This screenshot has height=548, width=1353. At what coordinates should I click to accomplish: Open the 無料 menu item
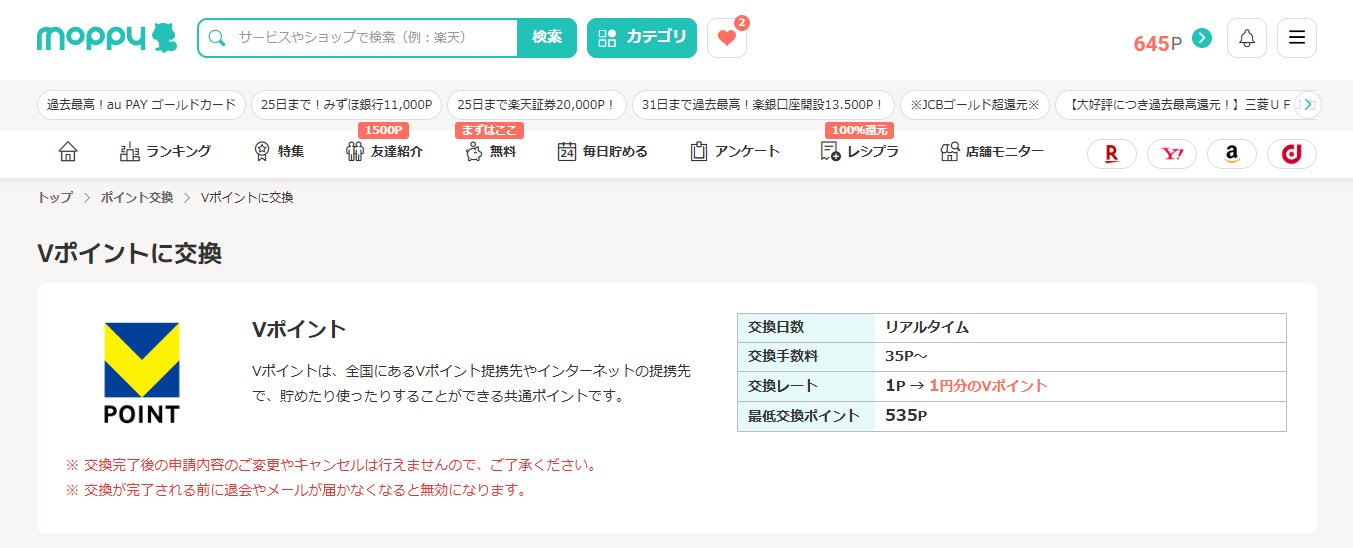[x=490, y=152]
